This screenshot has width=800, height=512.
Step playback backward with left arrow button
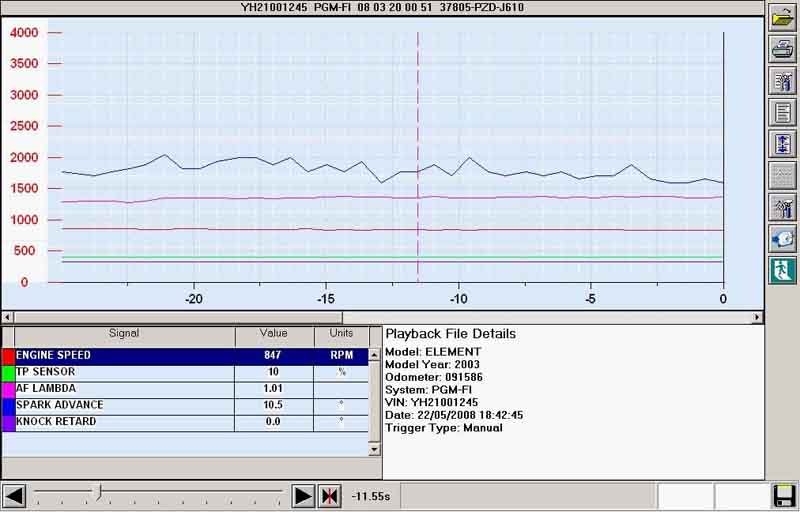coord(14,496)
